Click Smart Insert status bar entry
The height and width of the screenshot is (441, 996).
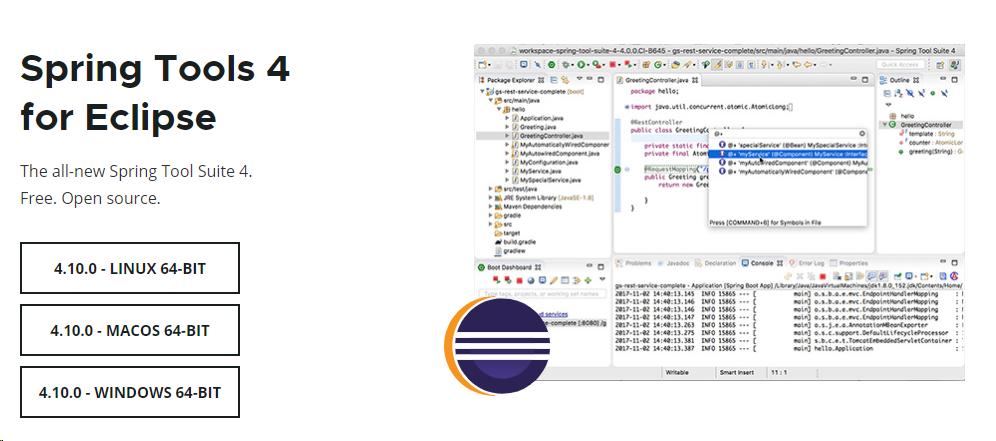point(737,372)
